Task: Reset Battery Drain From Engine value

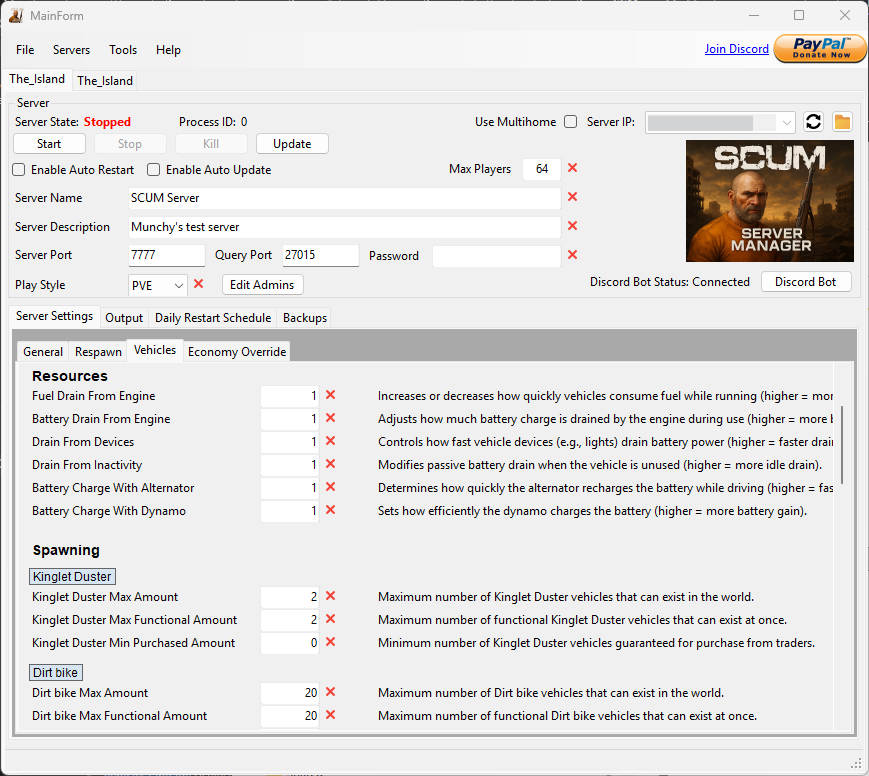Action: tap(330, 418)
